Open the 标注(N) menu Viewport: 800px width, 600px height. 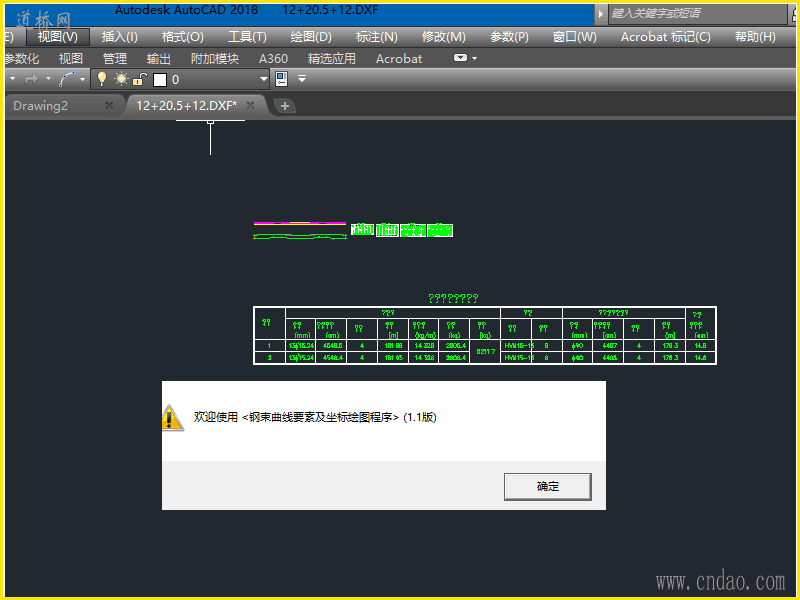pyautogui.click(x=377, y=37)
